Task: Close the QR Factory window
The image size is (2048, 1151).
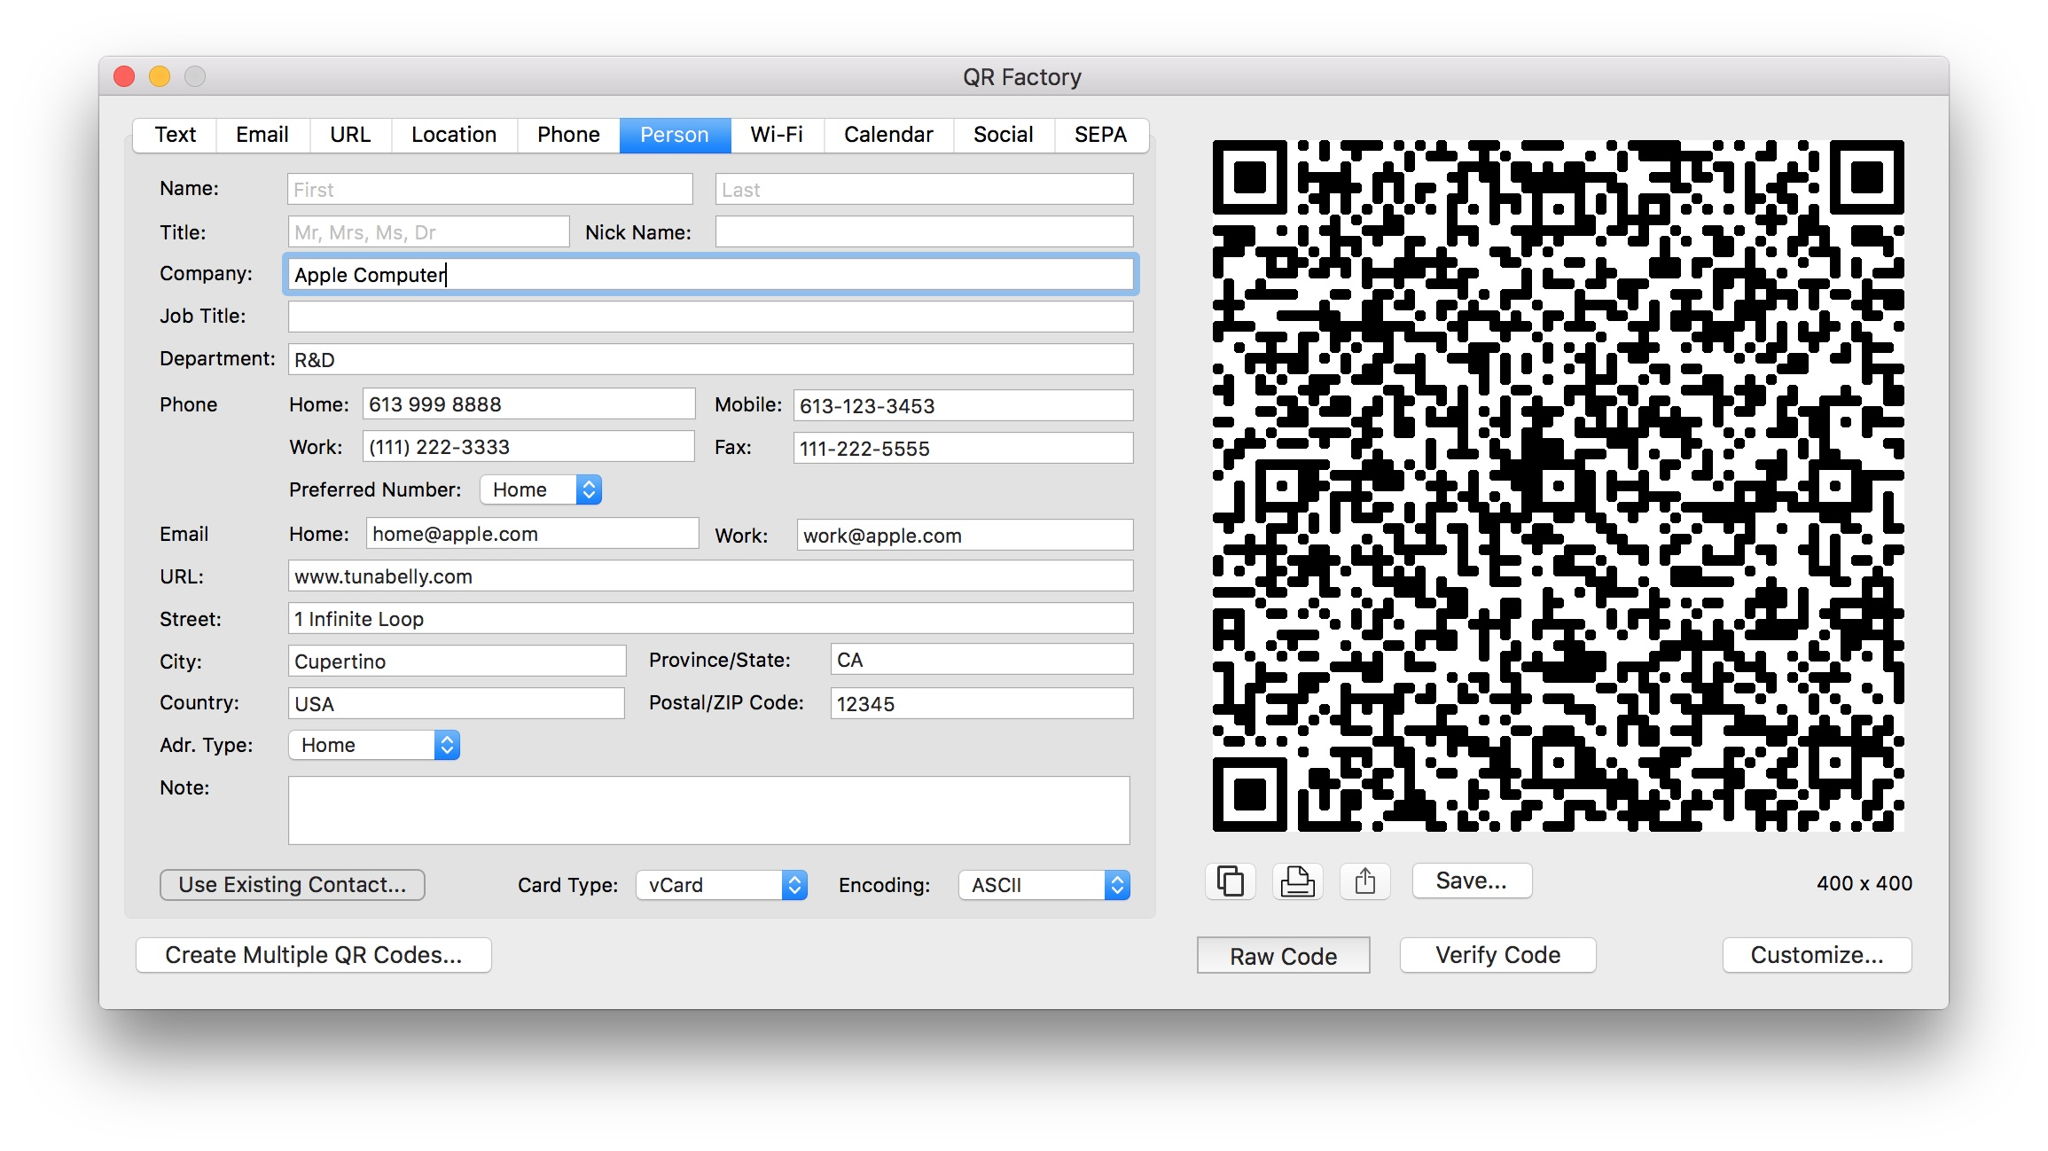Action: point(125,76)
